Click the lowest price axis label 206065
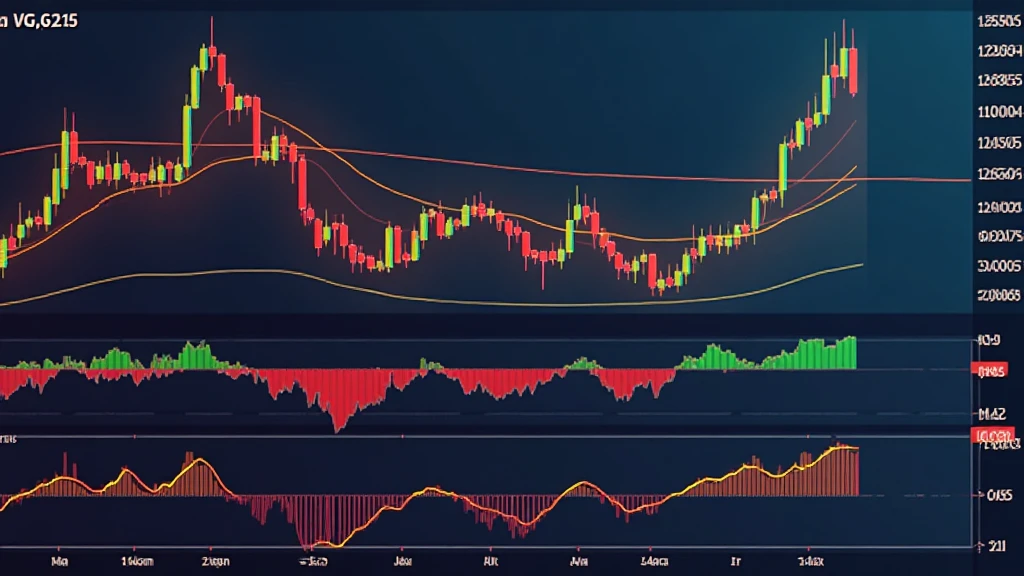 (x=995, y=295)
